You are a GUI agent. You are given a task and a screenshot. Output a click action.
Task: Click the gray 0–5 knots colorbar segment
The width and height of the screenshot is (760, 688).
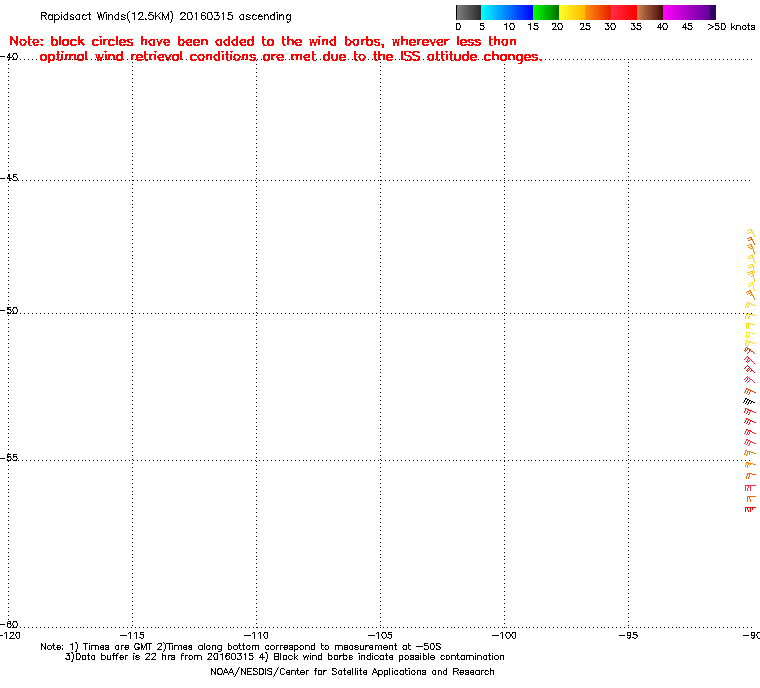468,12
